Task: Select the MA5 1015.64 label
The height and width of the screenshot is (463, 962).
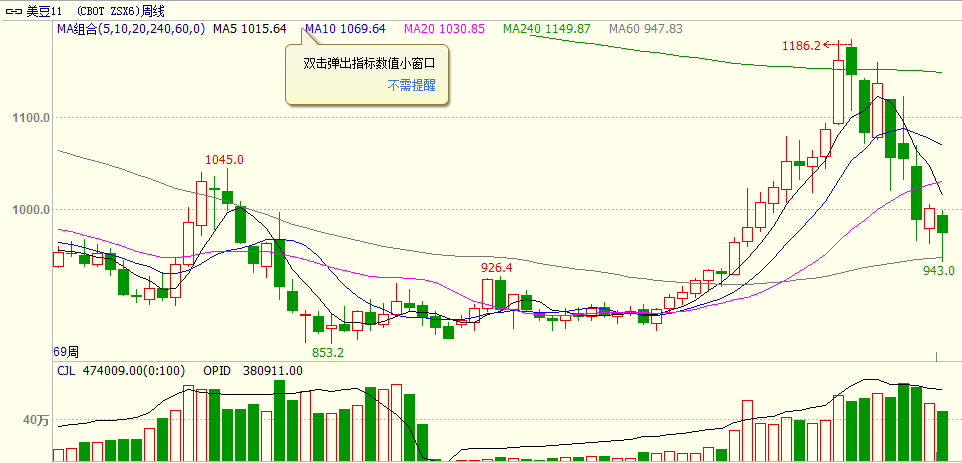Action: pos(250,29)
